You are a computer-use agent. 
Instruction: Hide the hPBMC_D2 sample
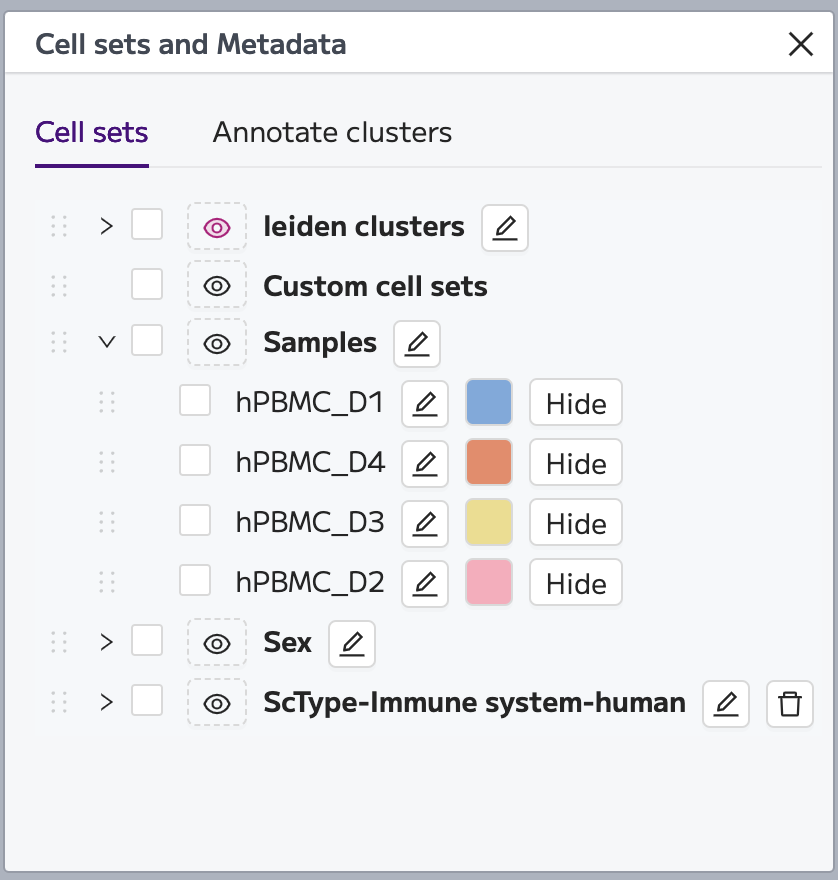tap(576, 583)
